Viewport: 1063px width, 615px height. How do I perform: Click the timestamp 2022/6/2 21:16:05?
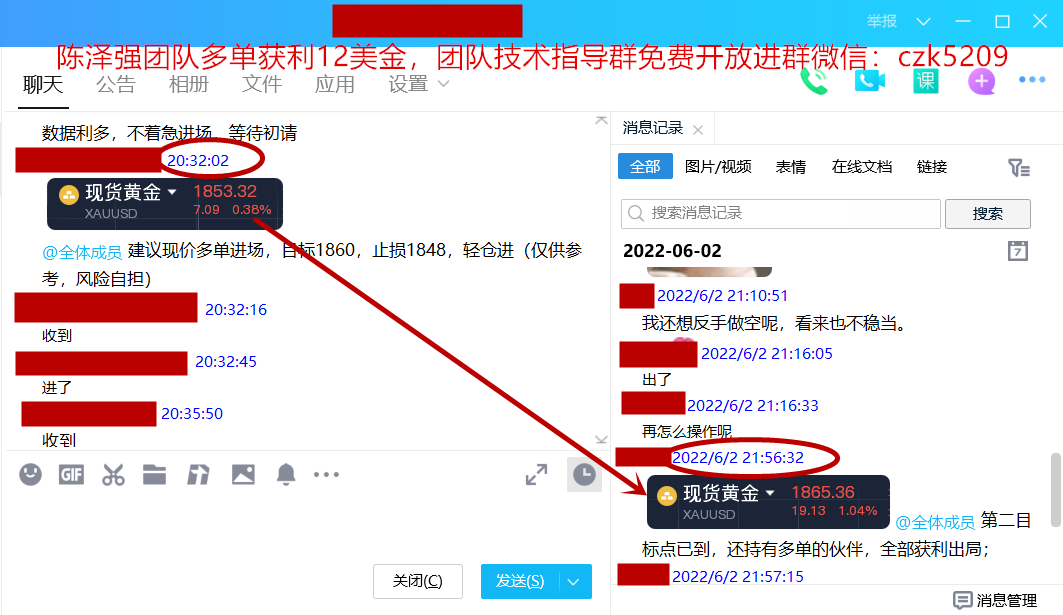coord(767,354)
